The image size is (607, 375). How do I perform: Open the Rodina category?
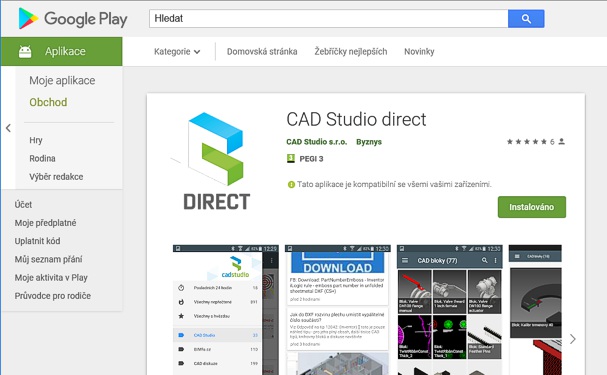coord(42,158)
